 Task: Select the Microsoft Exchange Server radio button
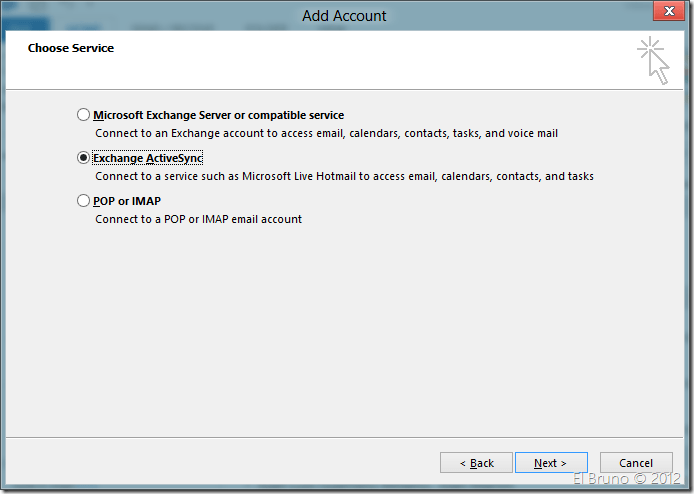(83, 115)
